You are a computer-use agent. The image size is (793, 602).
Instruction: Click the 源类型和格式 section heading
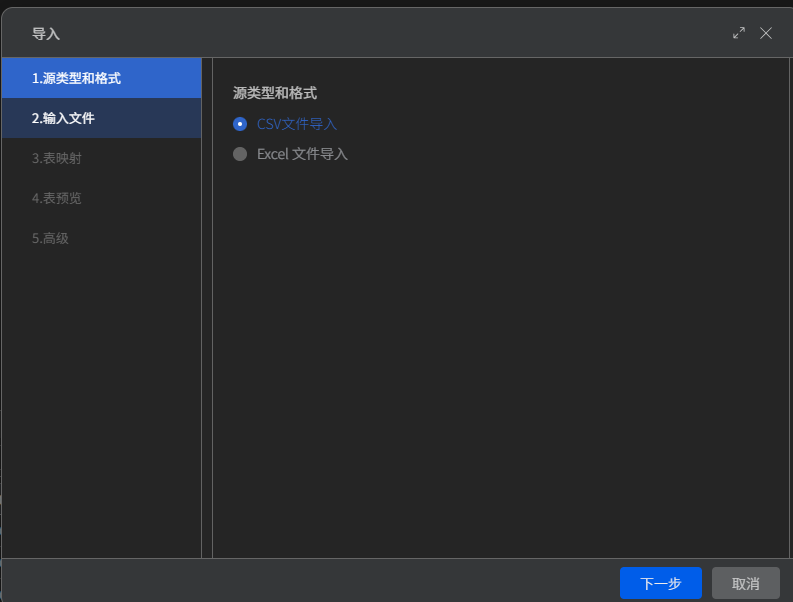click(275, 93)
